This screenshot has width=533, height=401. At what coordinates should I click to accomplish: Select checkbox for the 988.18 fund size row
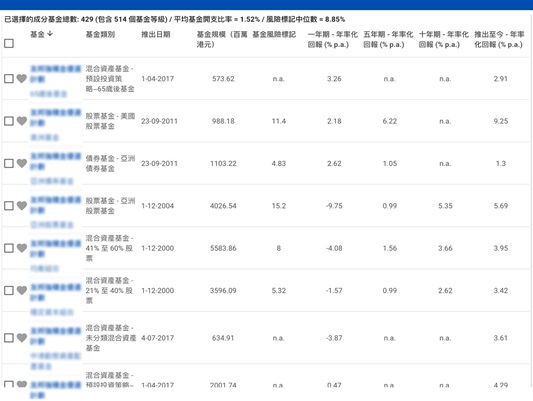pos(9,121)
